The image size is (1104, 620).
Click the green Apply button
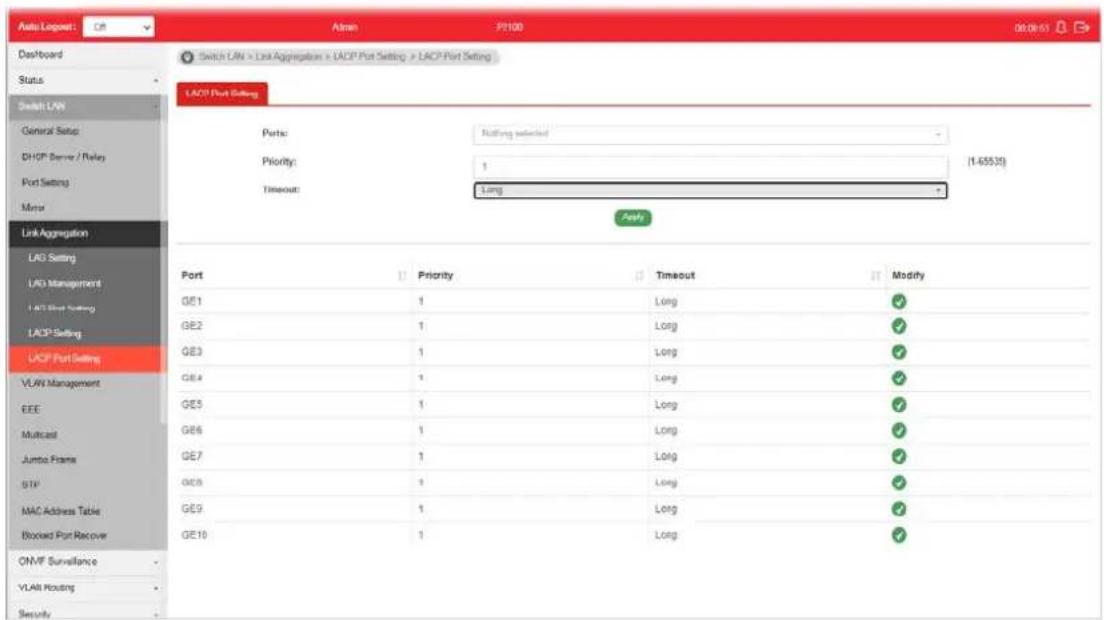pos(632,217)
